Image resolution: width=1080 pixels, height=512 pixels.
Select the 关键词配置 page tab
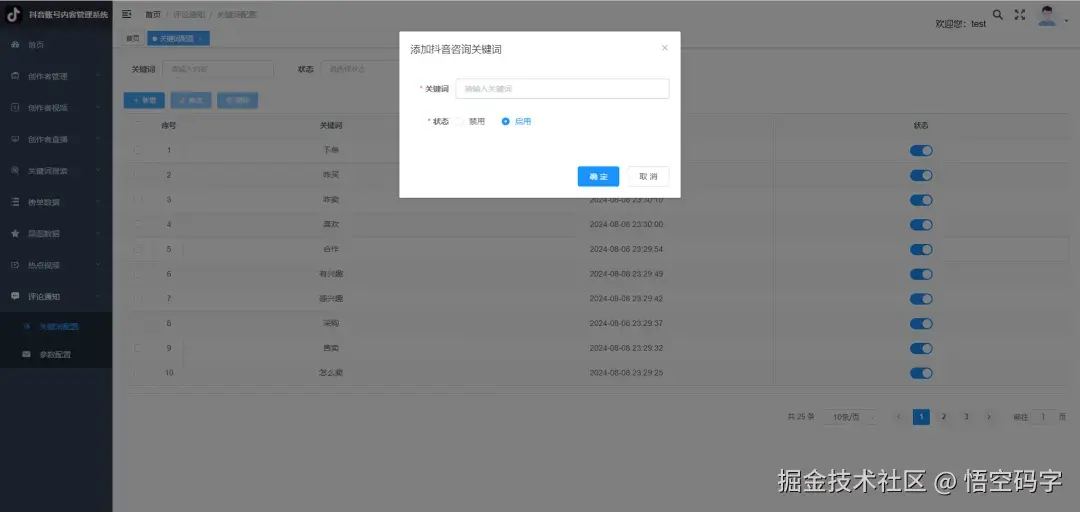click(178, 39)
